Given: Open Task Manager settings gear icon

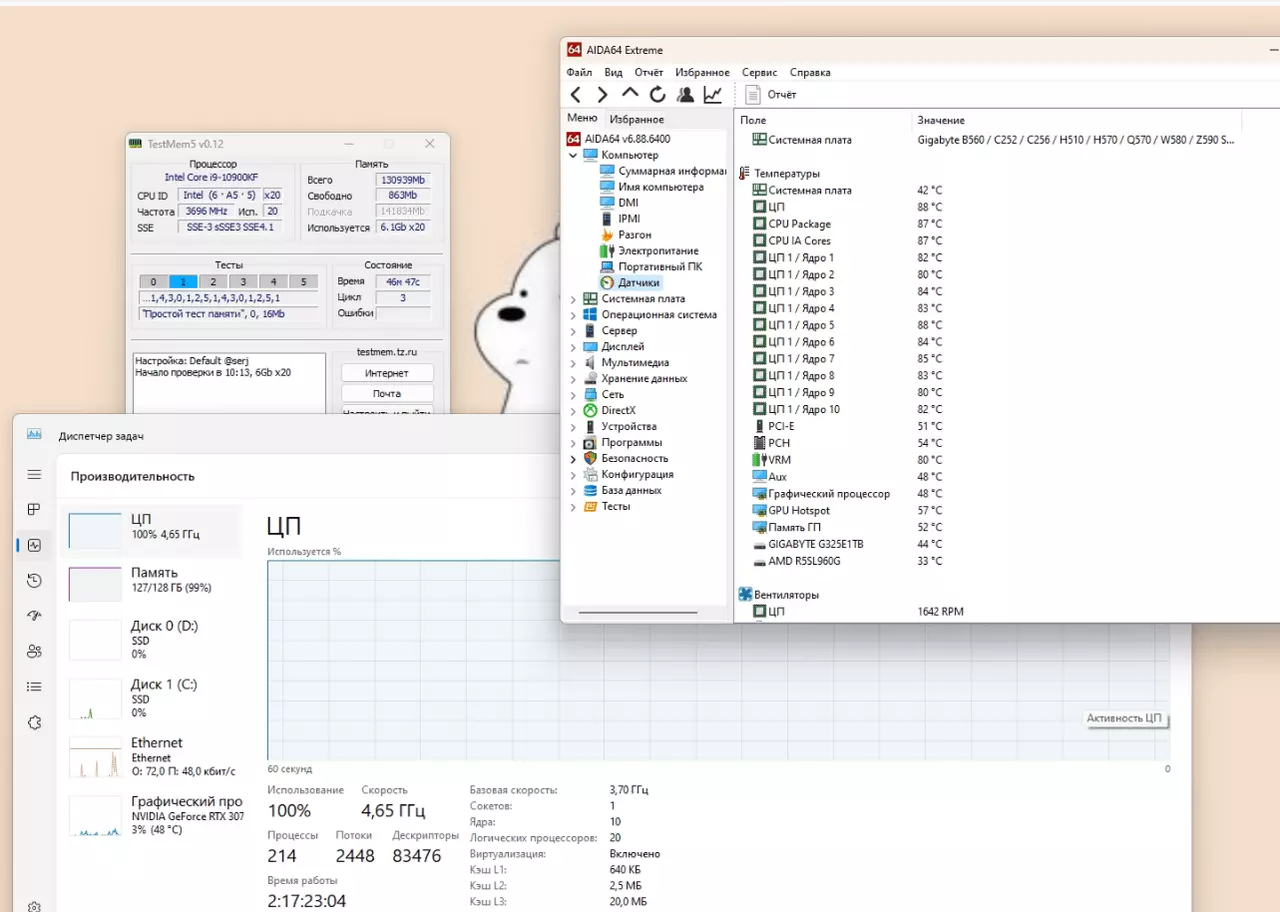Looking at the screenshot, I should pyautogui.click(x=34, y=907).
